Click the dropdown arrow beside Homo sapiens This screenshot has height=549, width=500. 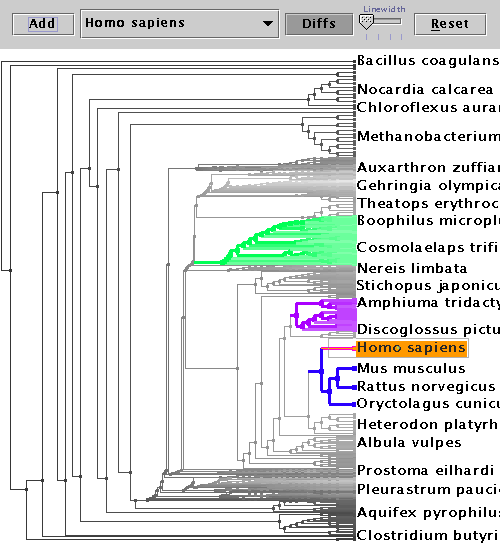click(268, 24)
